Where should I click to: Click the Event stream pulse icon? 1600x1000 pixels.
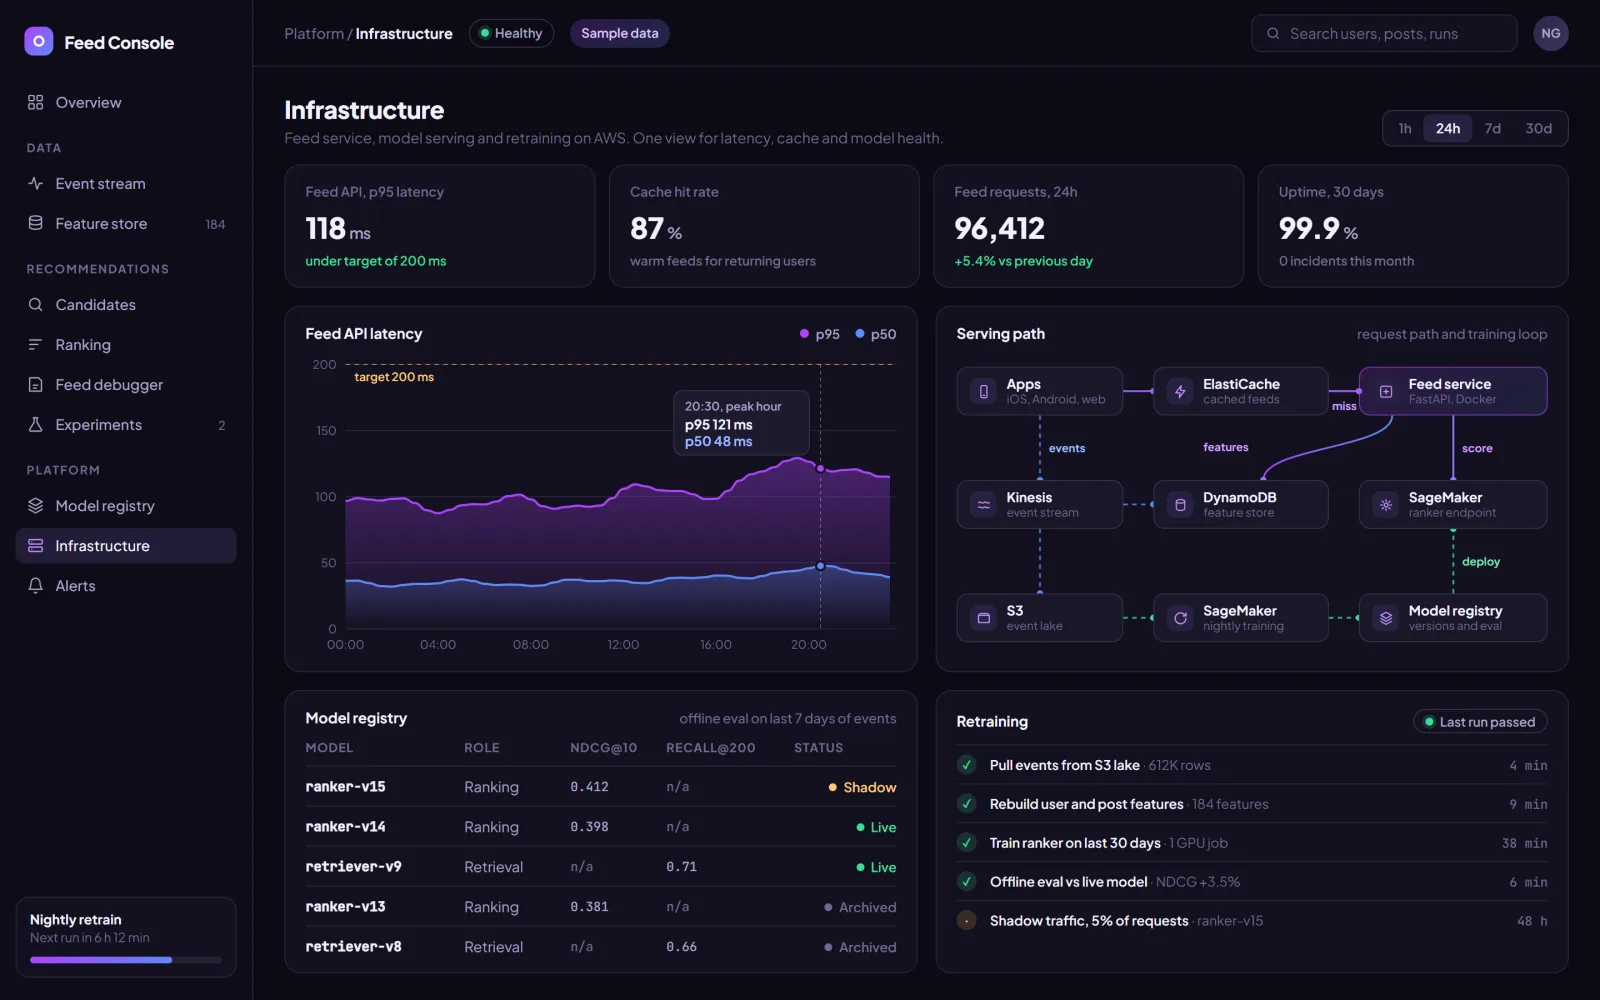[x=36, y=183]
